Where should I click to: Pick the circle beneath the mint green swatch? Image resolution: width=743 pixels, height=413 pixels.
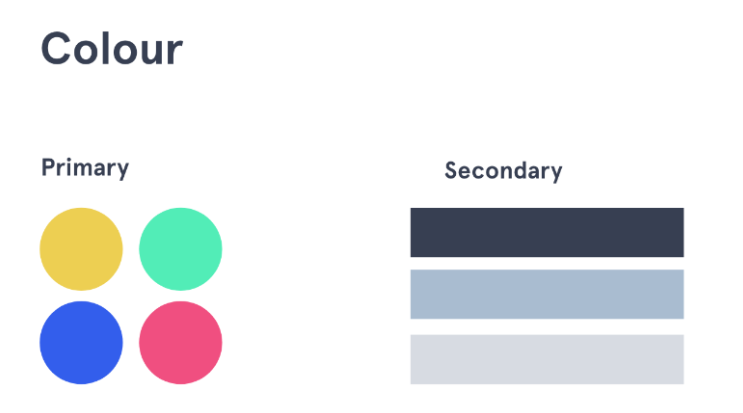click(x=181, y=342)
